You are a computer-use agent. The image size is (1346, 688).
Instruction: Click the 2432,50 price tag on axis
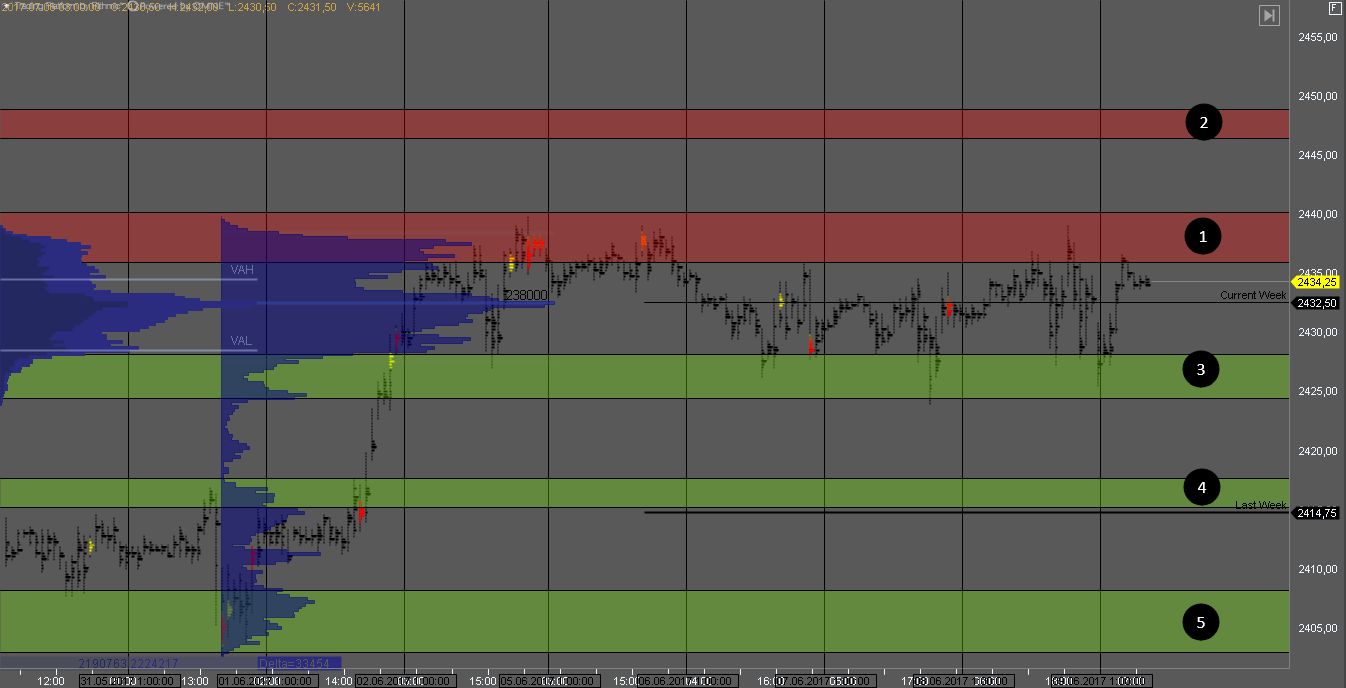point(1317,303)
